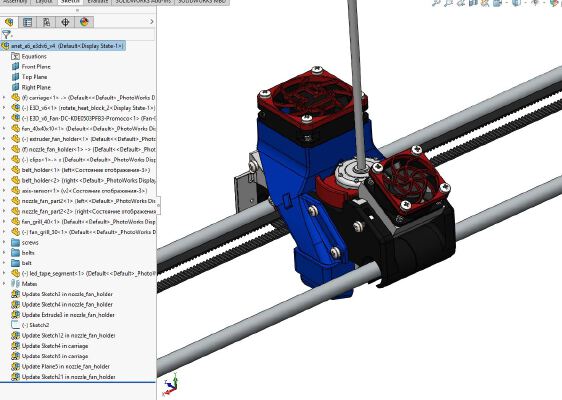Click the nozzle_fan_holder<1> part icon
The image size is (562, 400).
point(15,149)
